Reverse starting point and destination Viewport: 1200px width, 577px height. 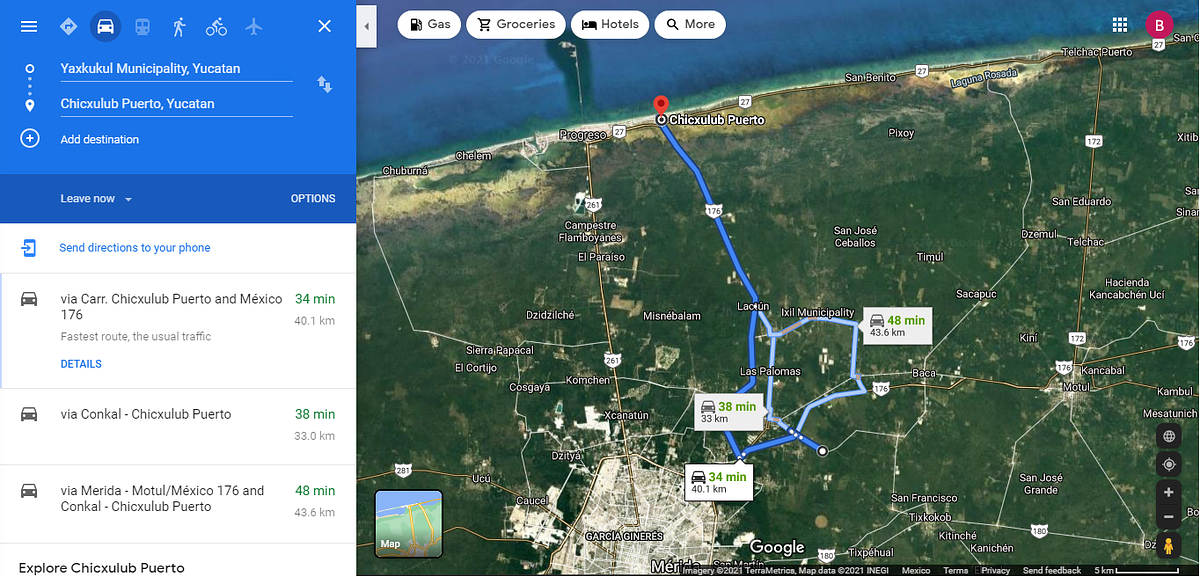324,84
